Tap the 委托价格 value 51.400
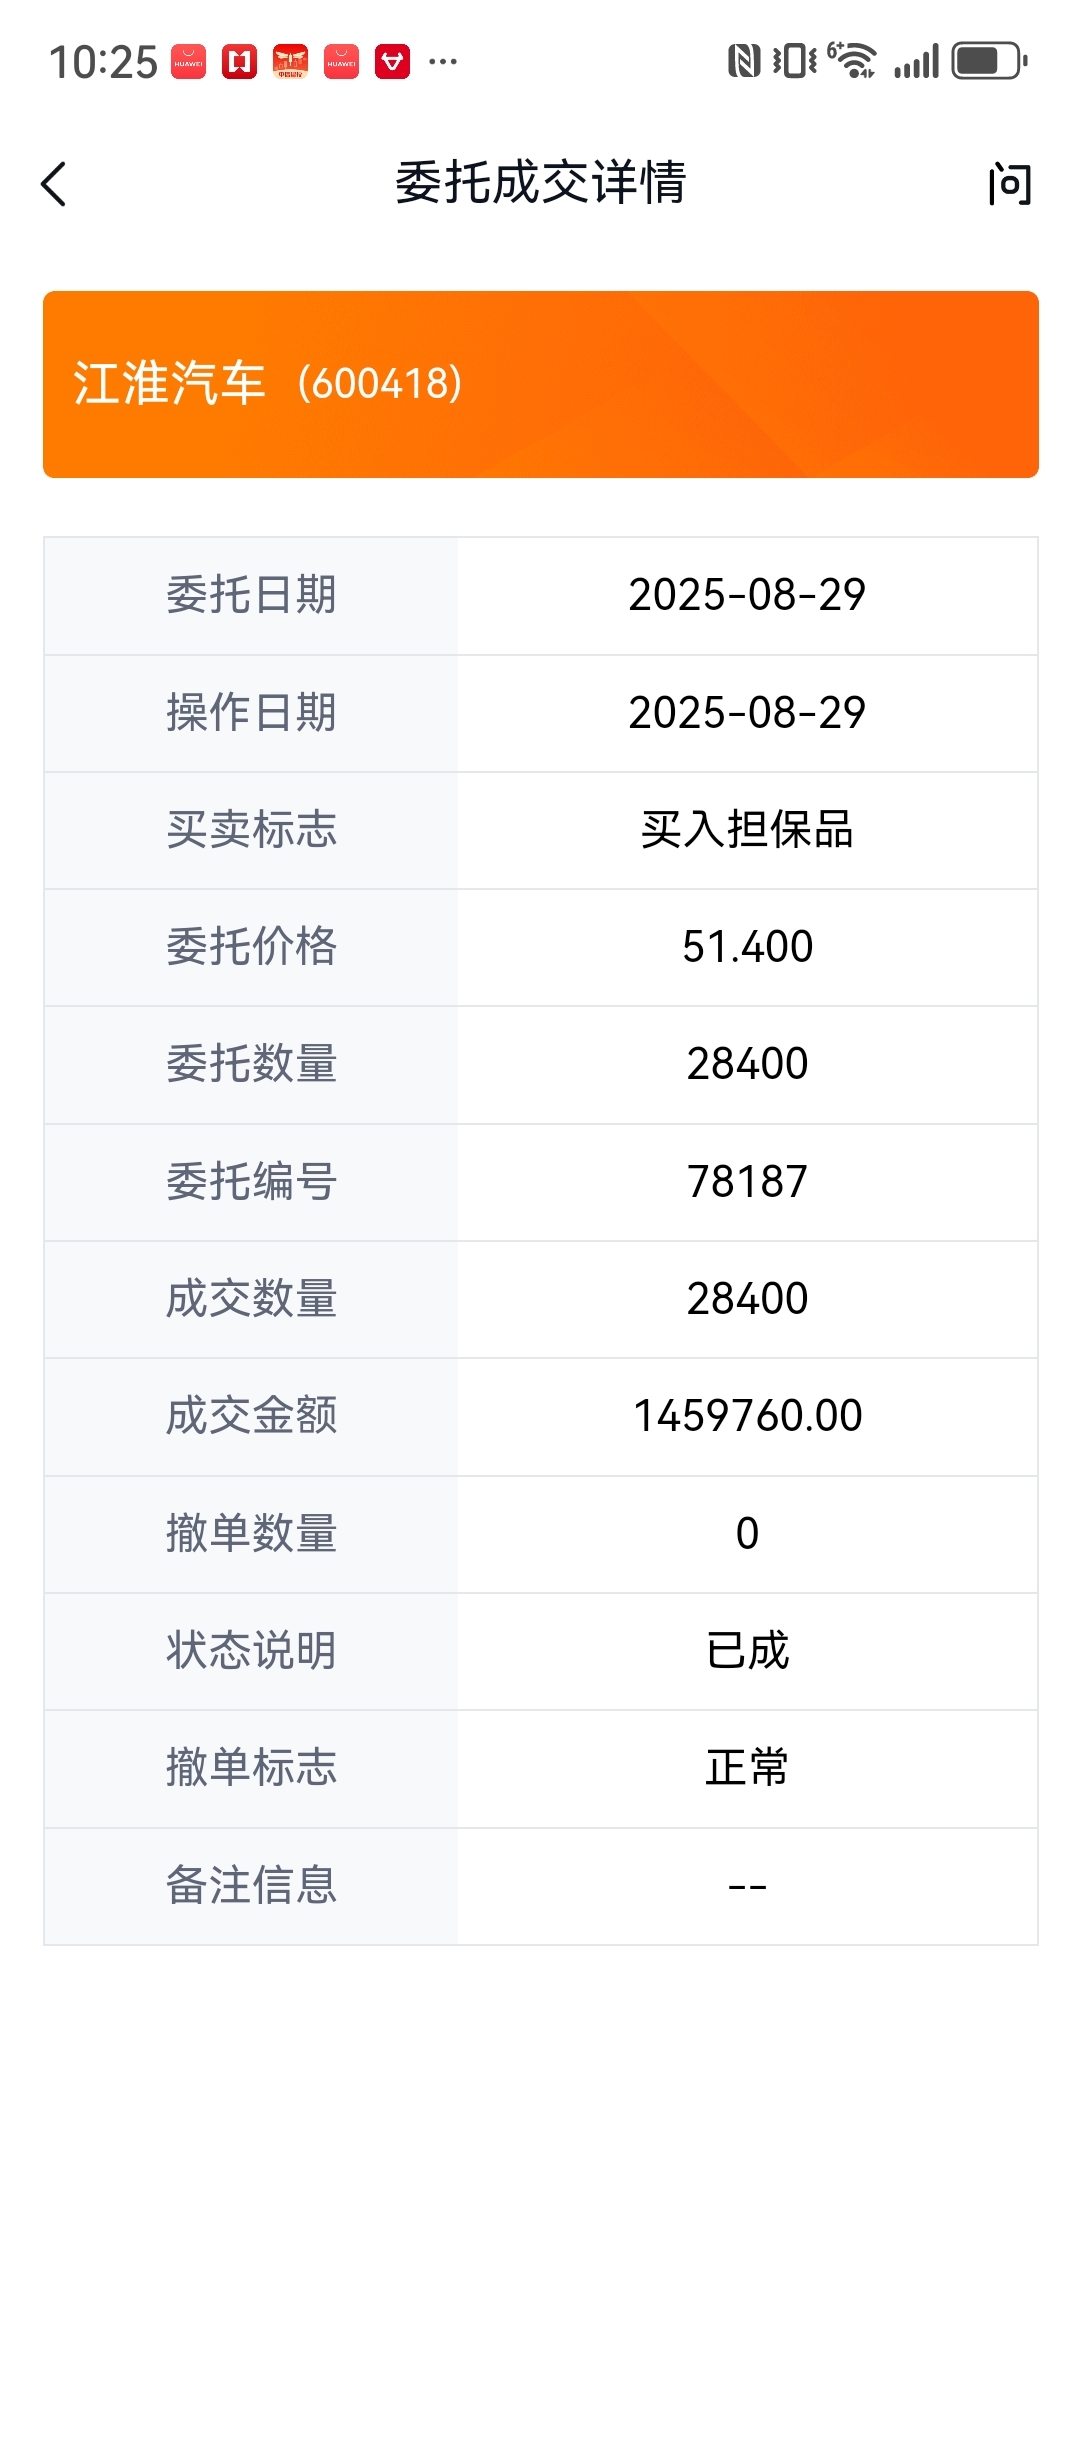This screenshot has width=1080, height=2440. pos(747,947)
